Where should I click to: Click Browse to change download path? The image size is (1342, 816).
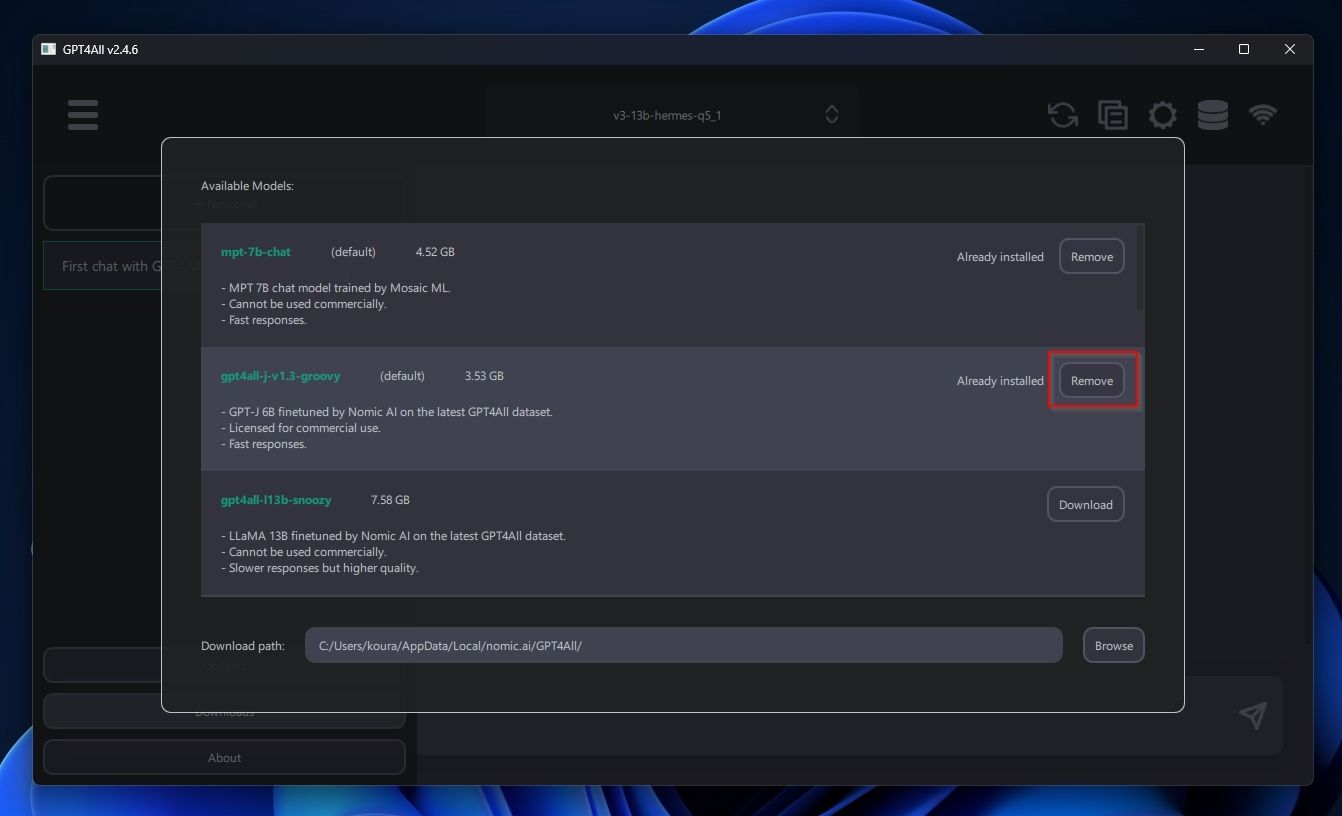click(1113, 646)
